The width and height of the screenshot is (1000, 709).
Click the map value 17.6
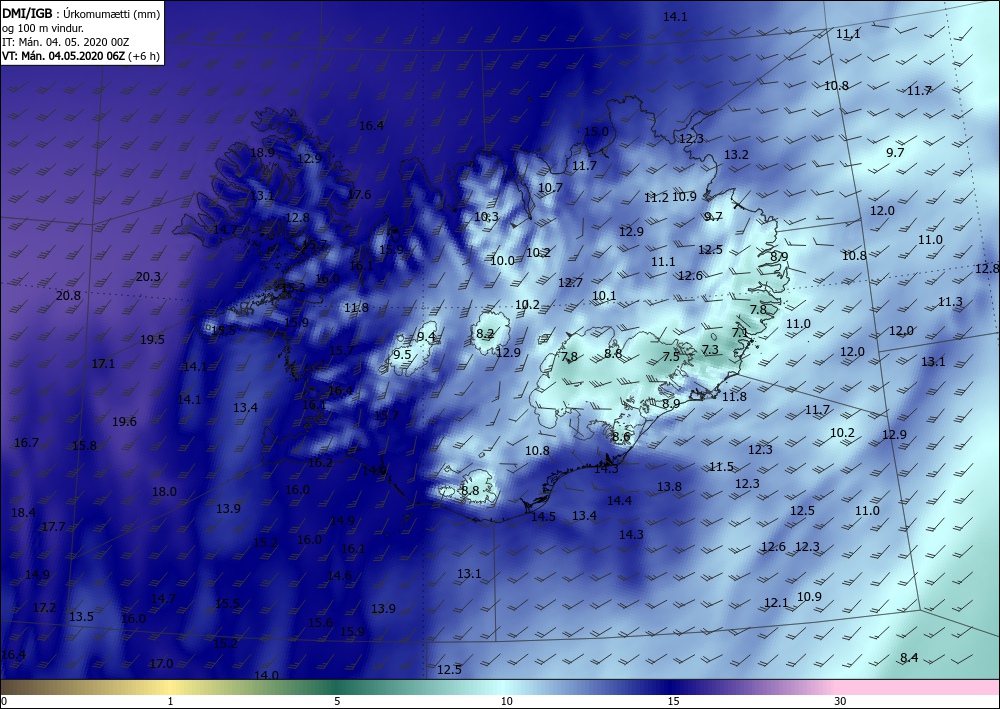click(358, 194)
